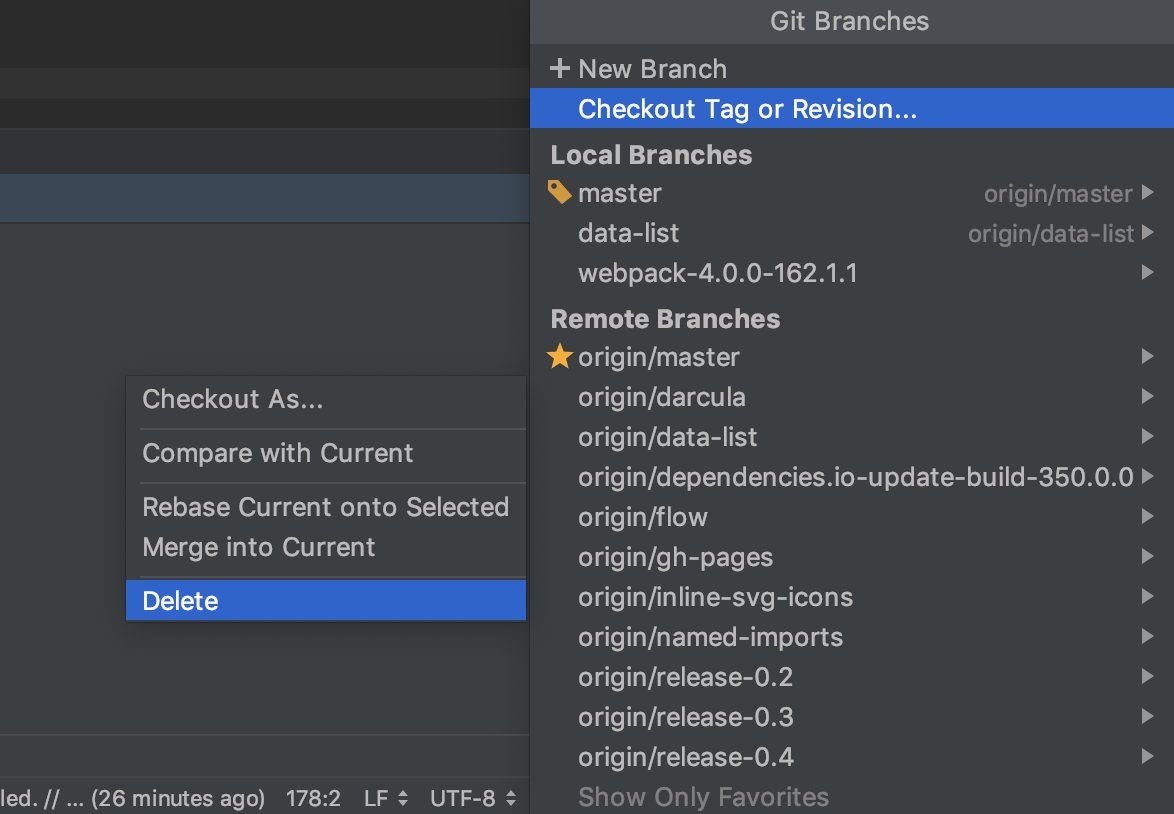
Task: Select the origin/release-0.3 remote branch
Action: click(685, 717)
